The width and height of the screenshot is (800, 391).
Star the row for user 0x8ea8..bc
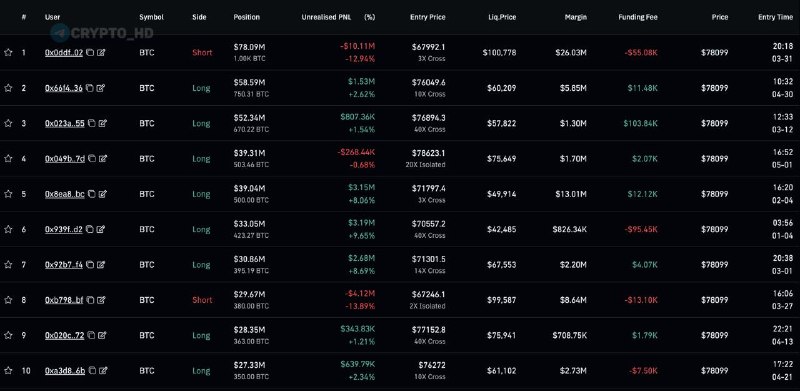coord(8,194)
